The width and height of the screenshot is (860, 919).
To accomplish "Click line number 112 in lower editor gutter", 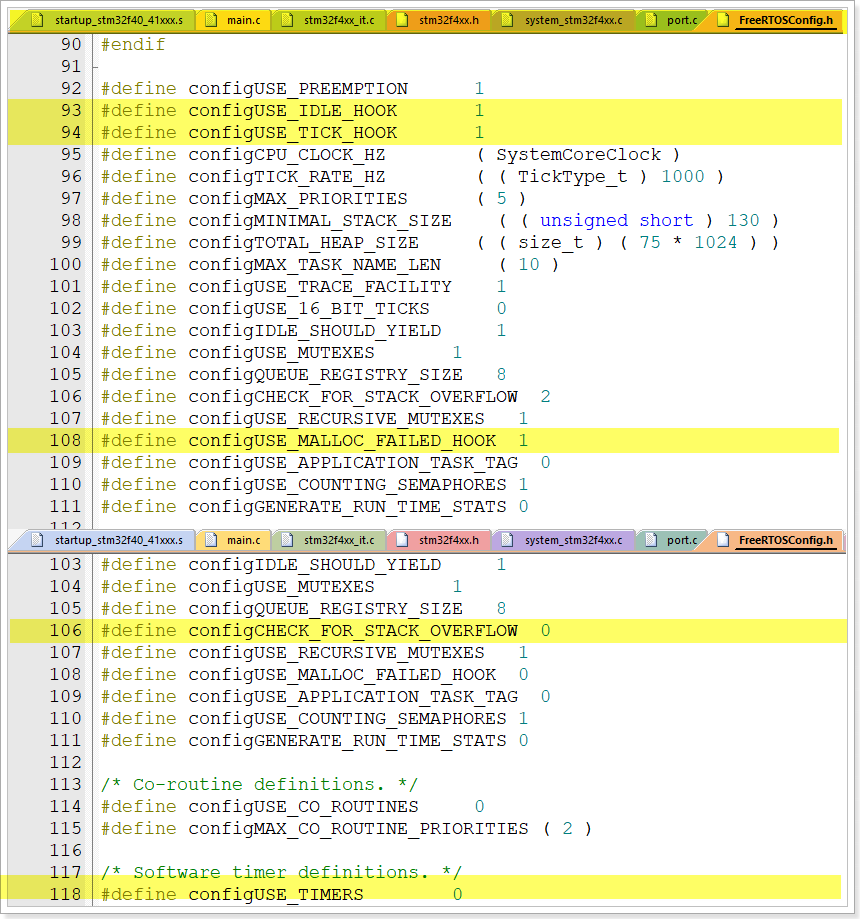I will click(x=66, y=763).
